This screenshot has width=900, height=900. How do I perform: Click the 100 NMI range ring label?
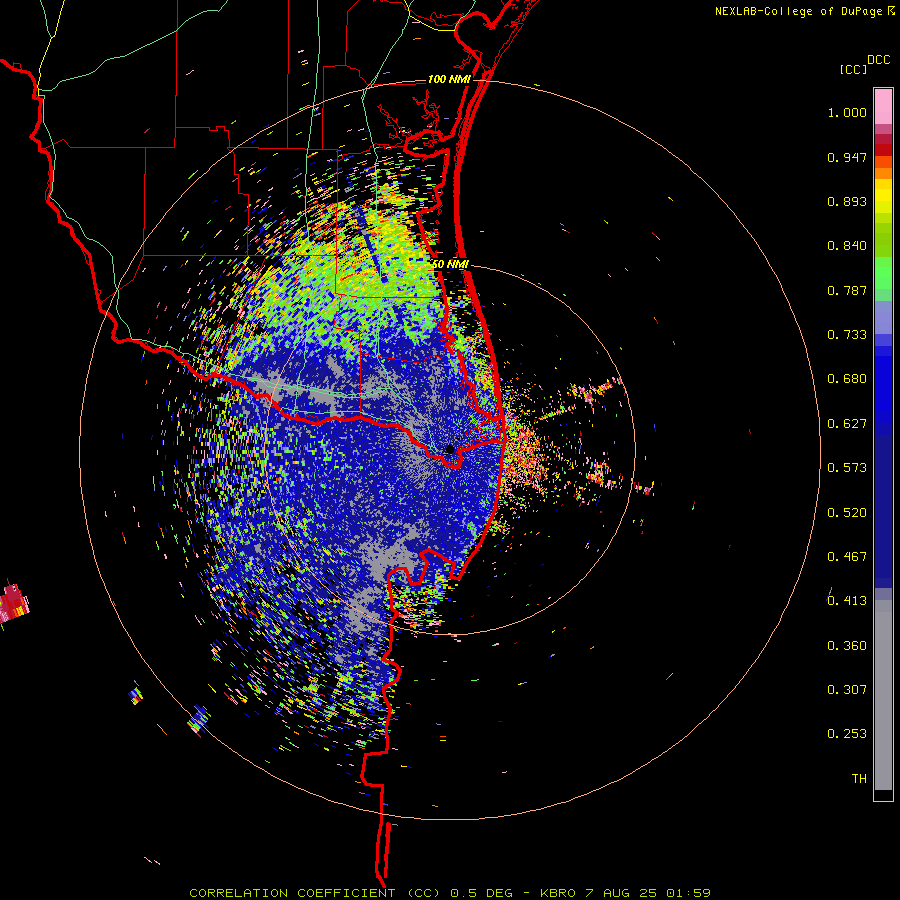point(448,79)
